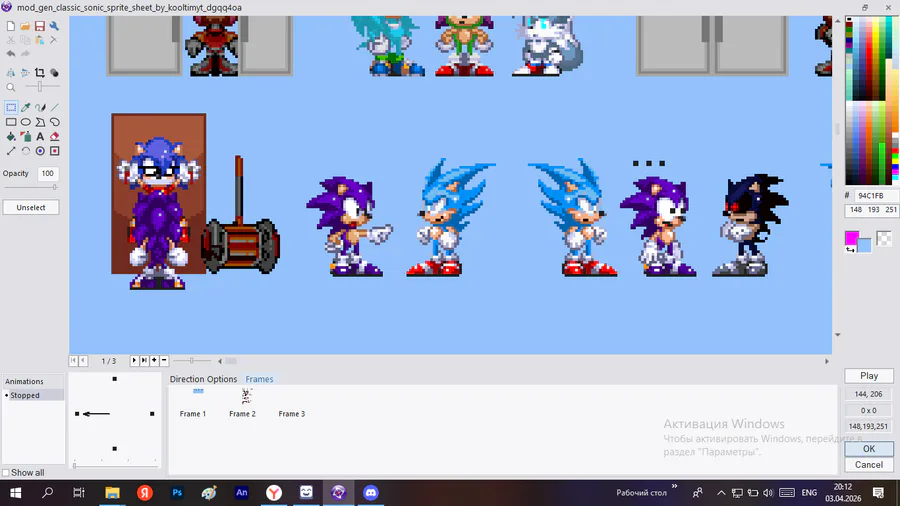900x506 pixels.
Task: Click the View action point icon
Action: click(55, 151)
